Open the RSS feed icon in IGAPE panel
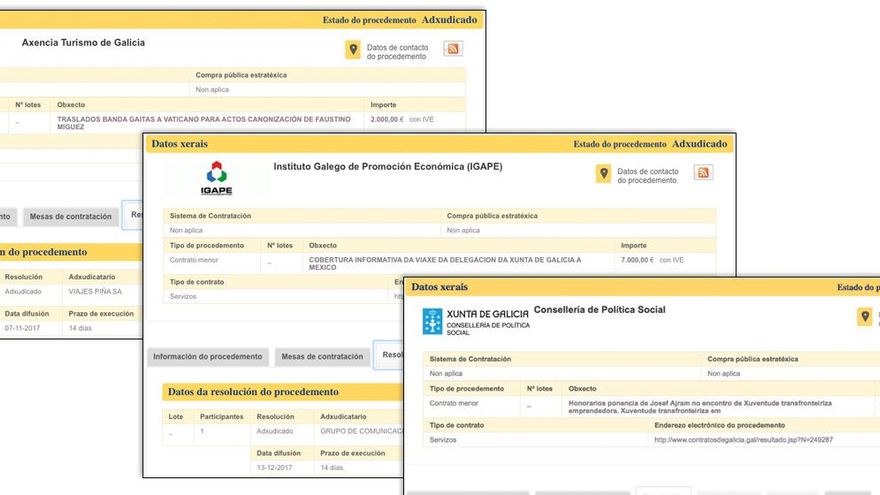Image resolution: width=880 pixels, height=495 pixels. tap(703, 173)
